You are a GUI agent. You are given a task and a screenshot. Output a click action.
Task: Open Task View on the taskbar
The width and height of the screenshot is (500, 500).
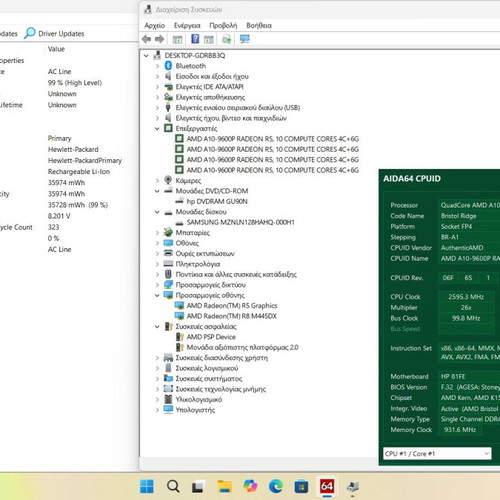(198, 487)
